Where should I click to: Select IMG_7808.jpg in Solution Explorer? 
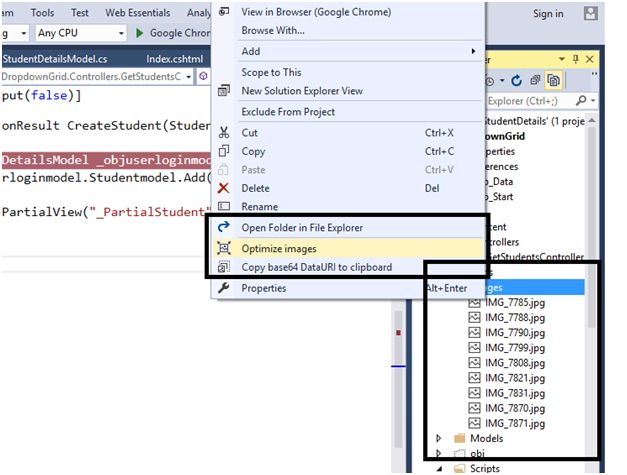[515, 363]
